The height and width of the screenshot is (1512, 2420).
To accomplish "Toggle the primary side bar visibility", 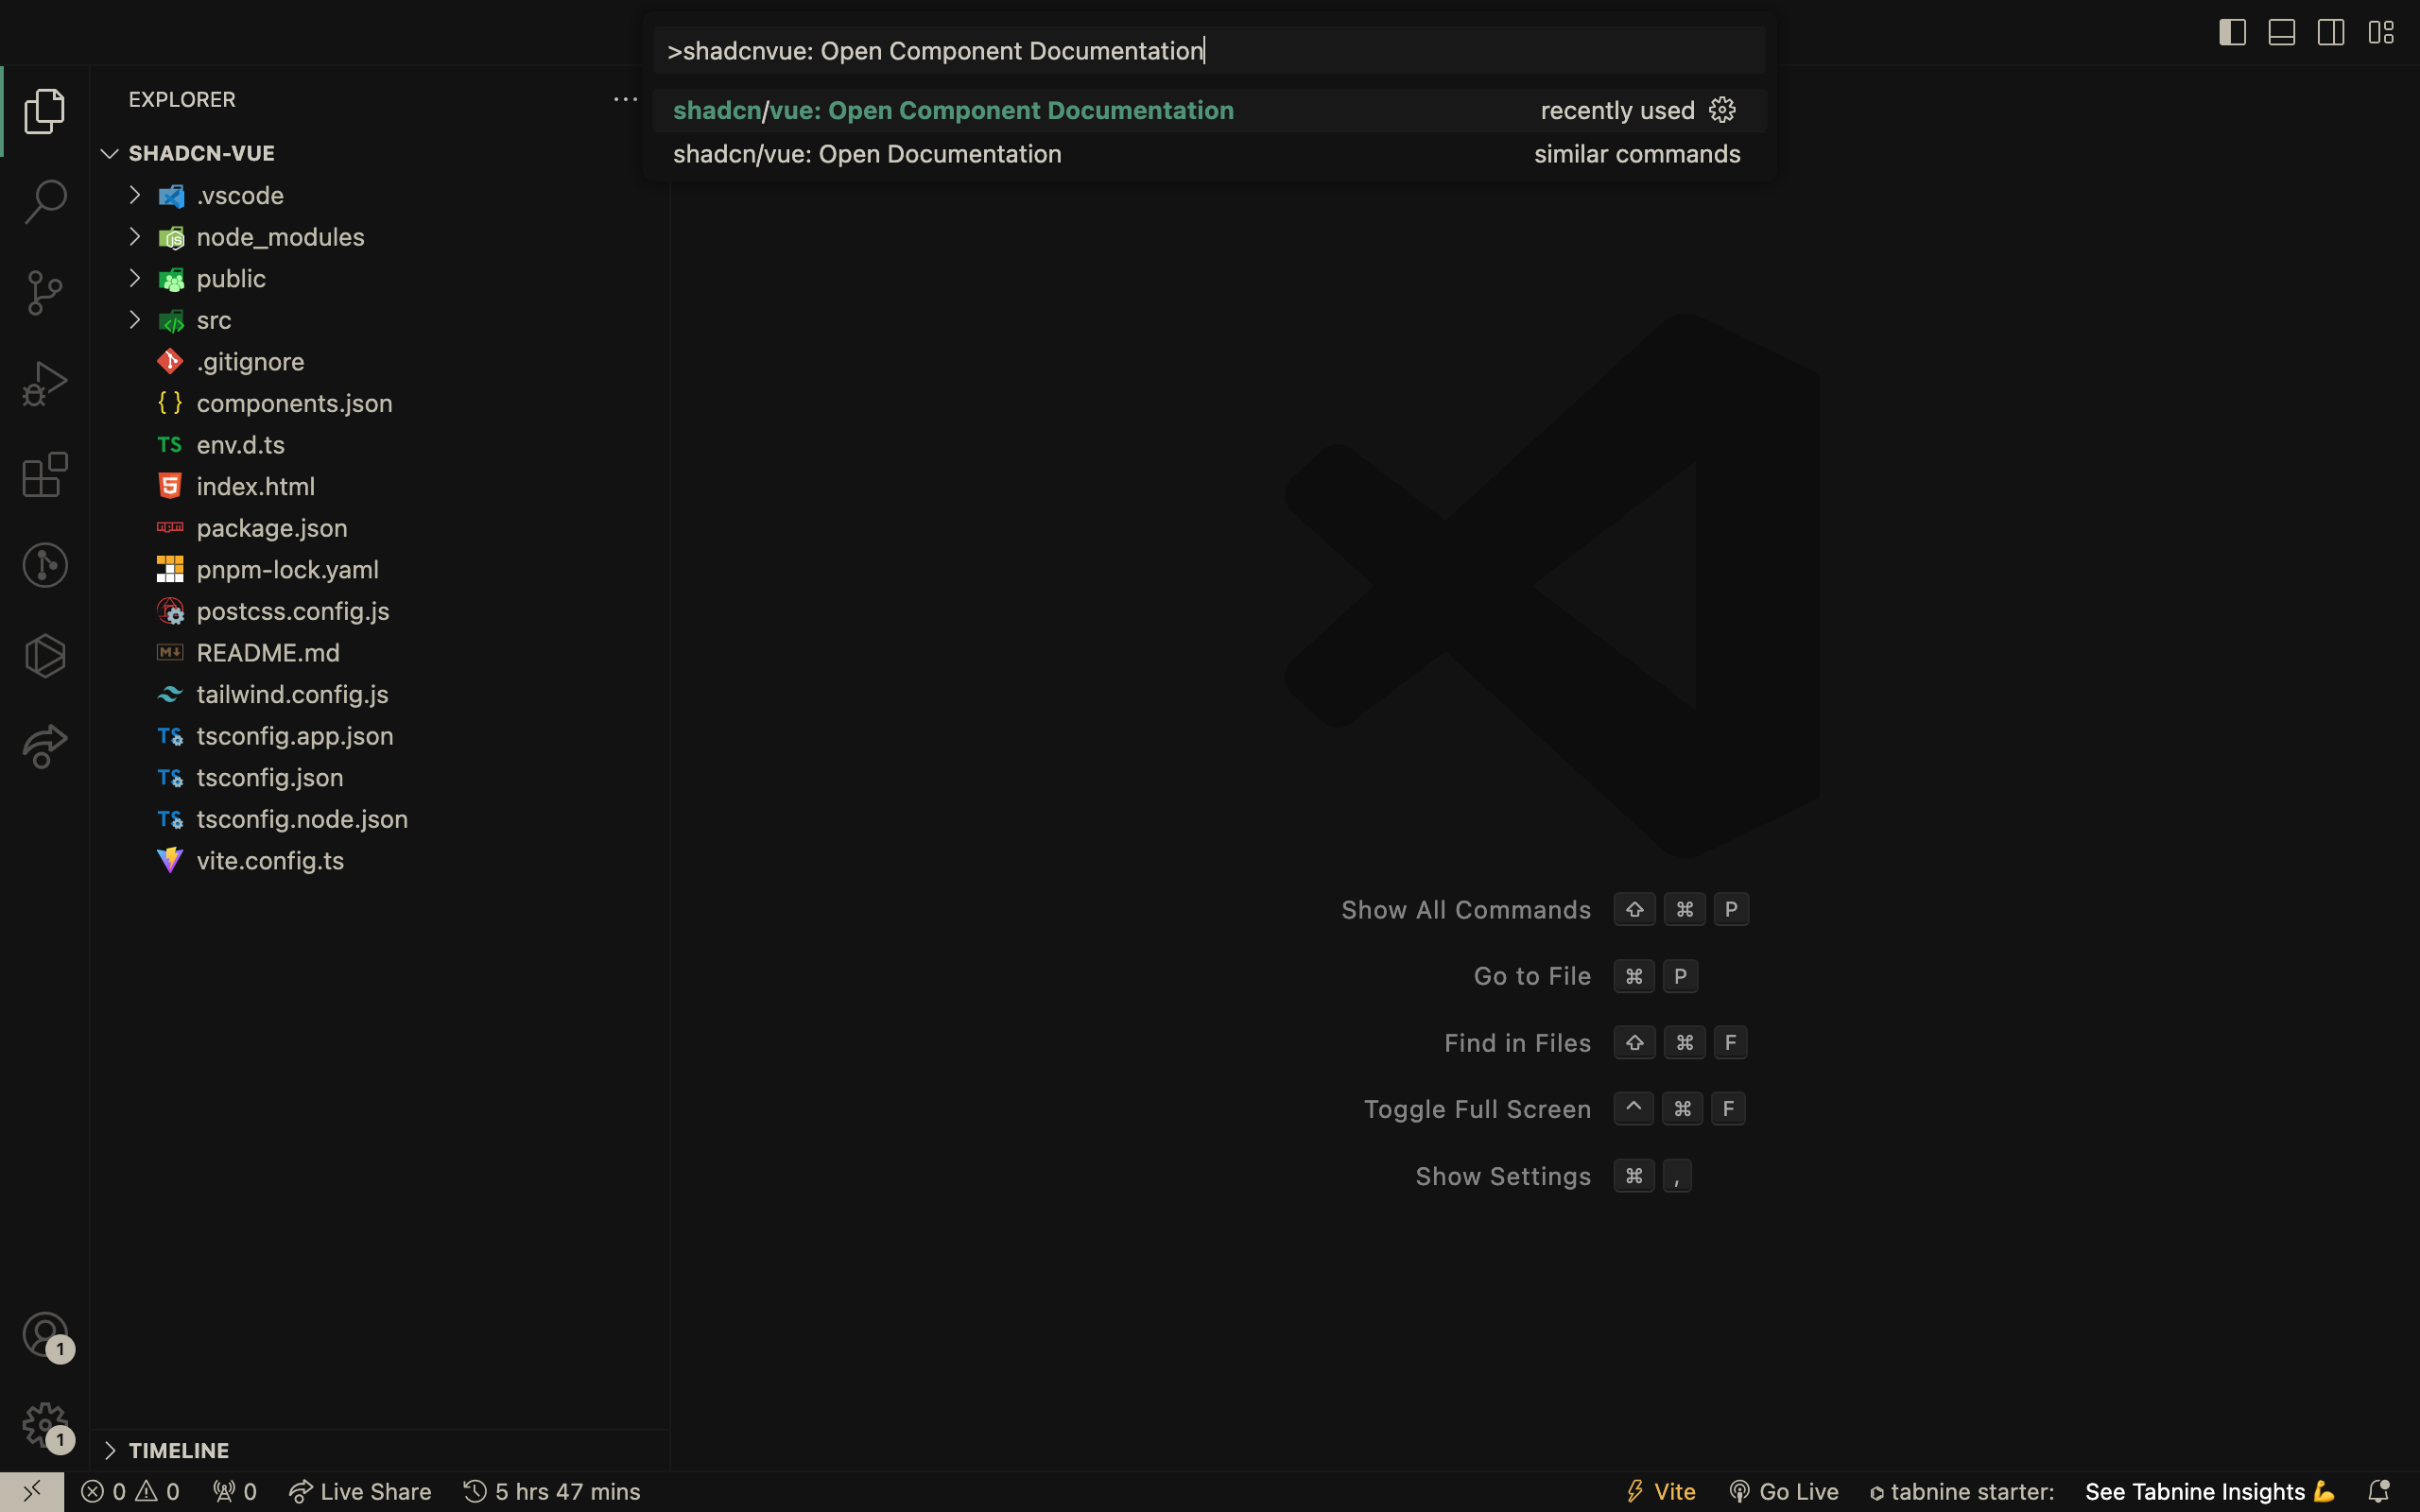I will point(2232,32).
